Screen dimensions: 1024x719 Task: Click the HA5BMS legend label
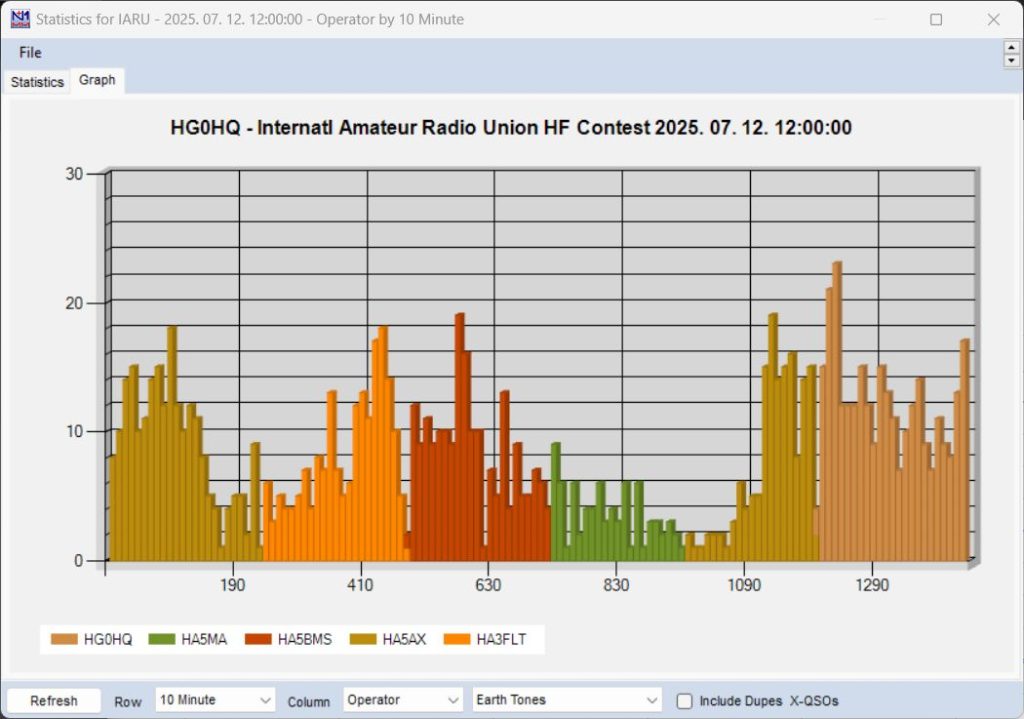tap(305, 639)
